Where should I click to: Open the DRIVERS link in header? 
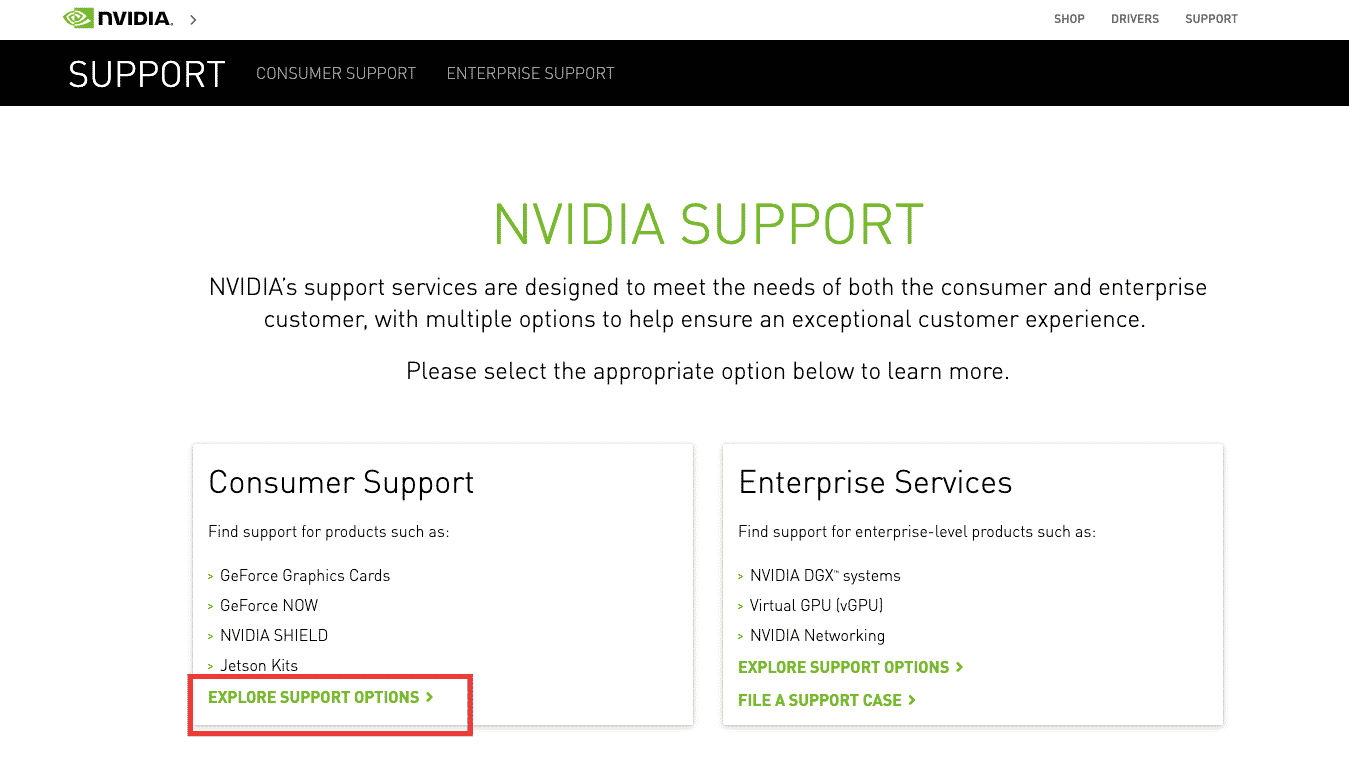1135,19
